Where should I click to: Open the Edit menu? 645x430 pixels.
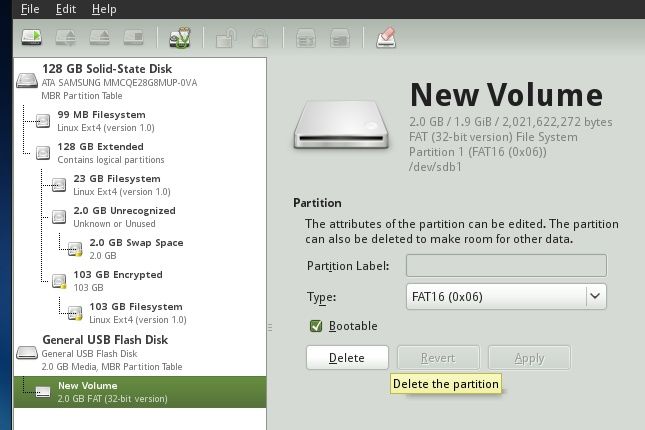pyautogui.click(x=66, y=9)
